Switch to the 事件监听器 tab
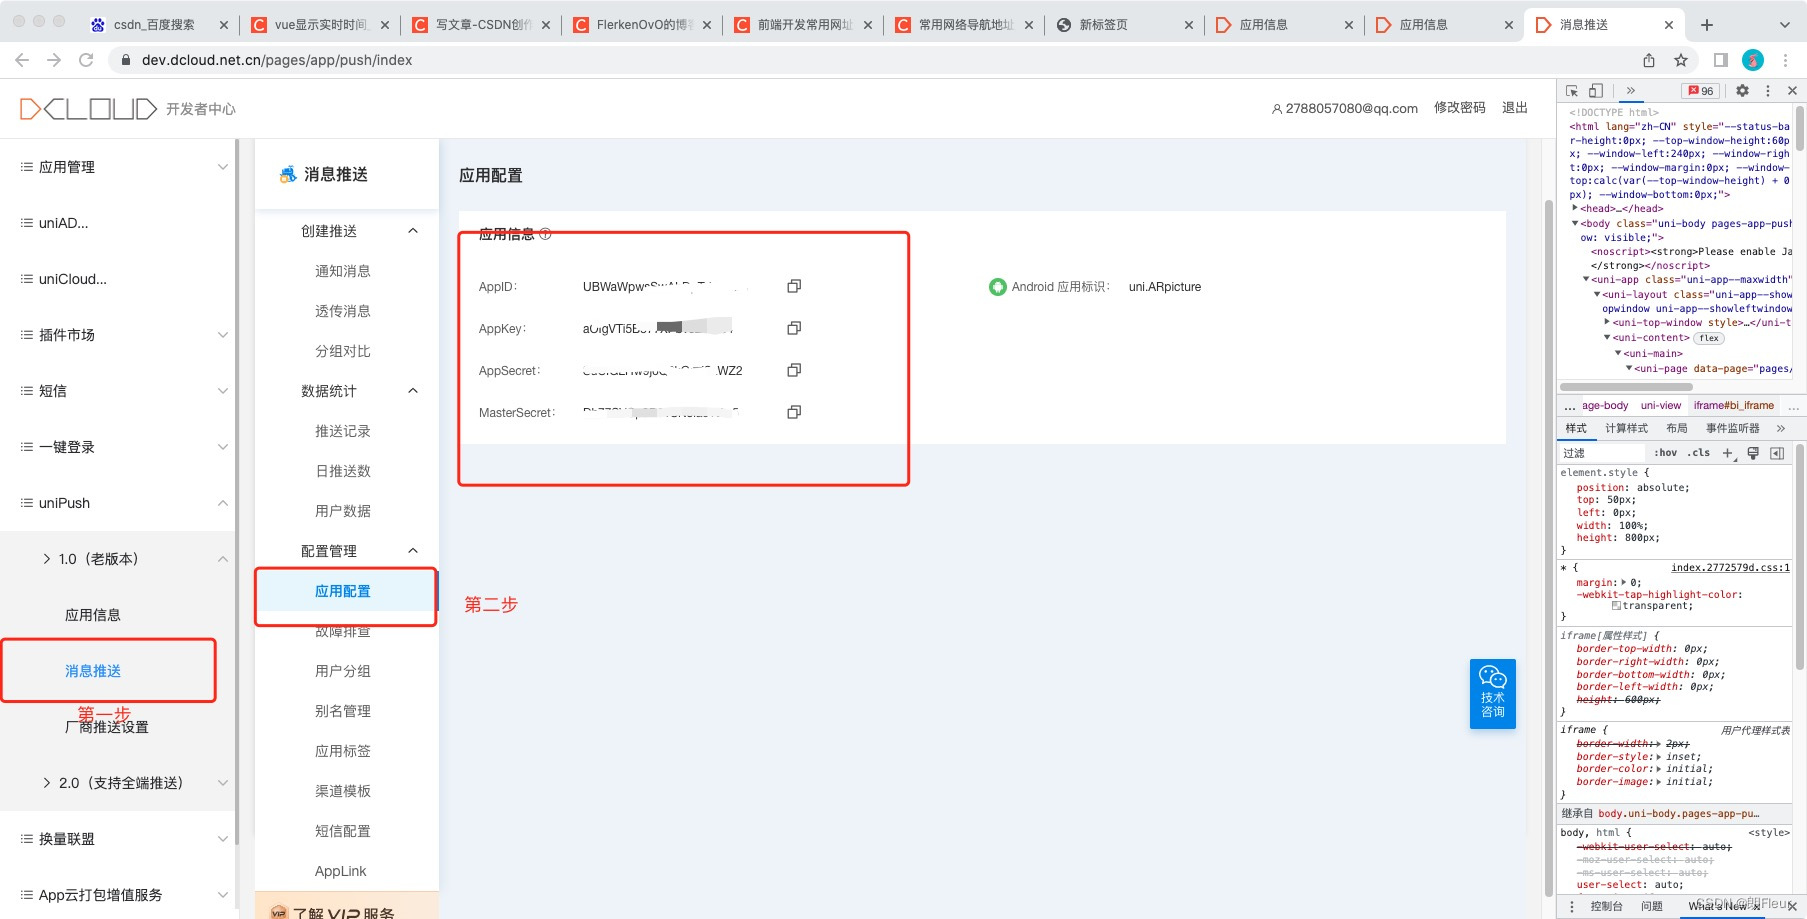The image size is (1807, 919). coord(1733,428)
